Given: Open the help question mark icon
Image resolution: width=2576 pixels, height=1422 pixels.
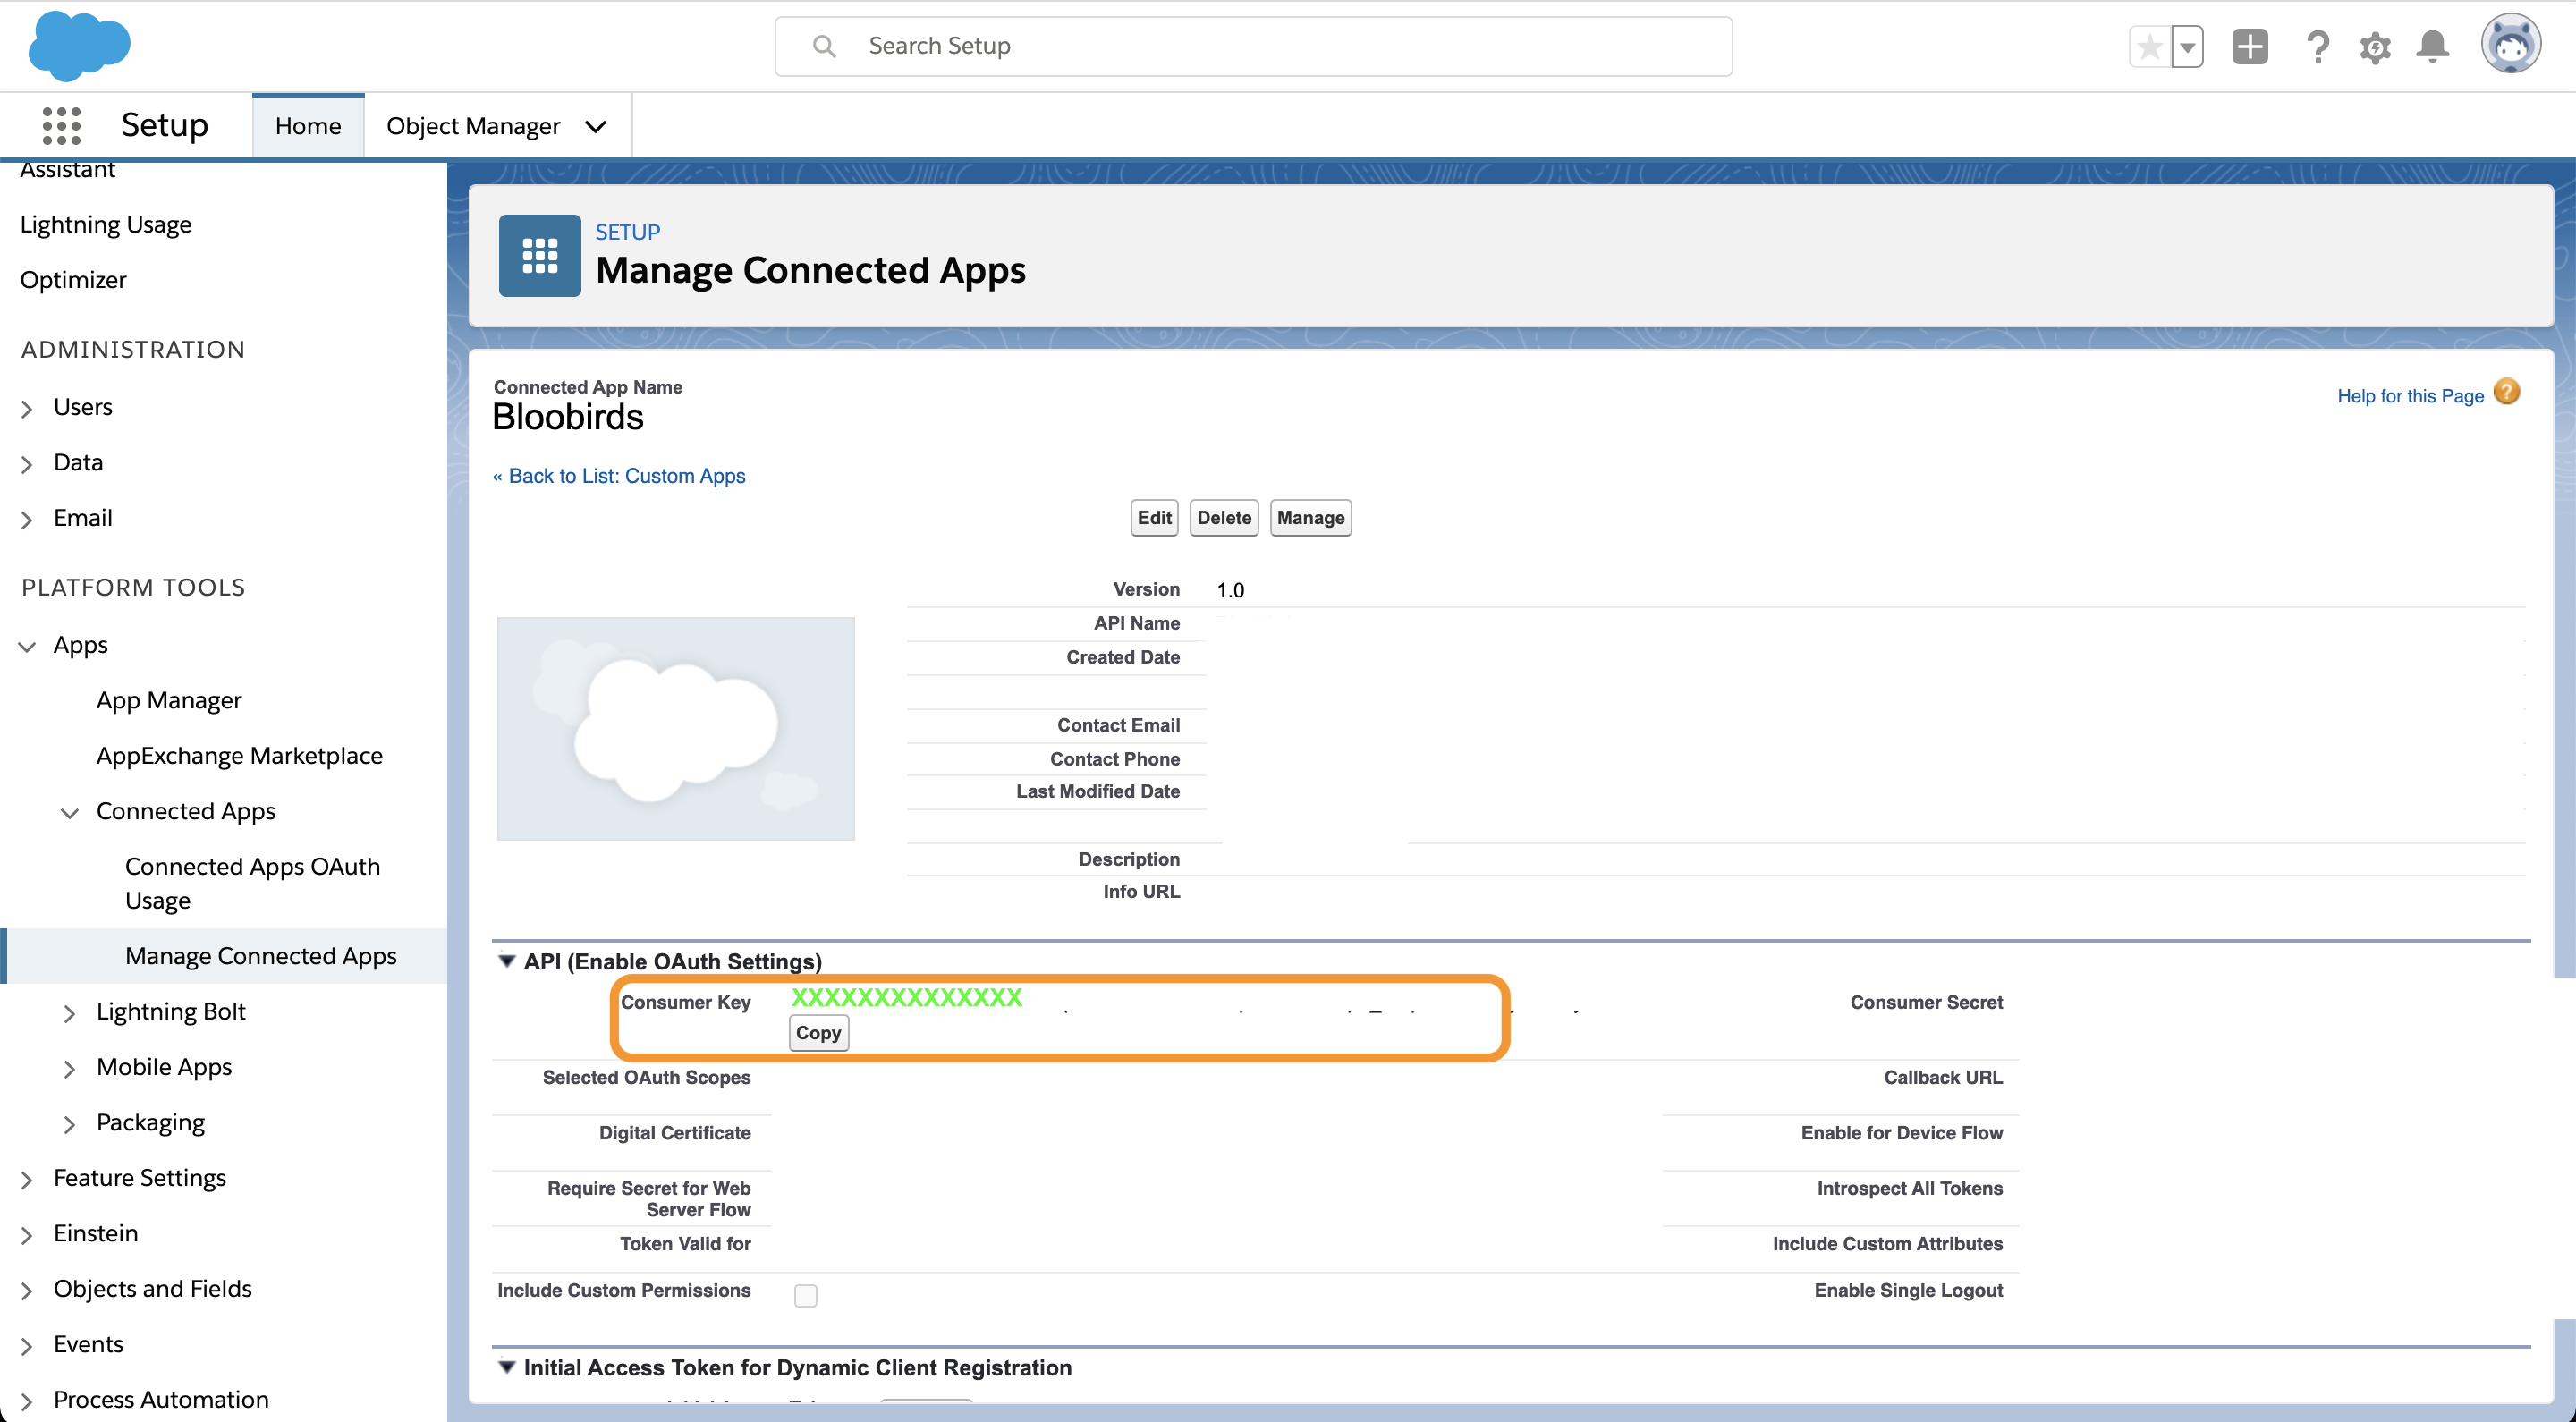Looking at the screenshot, I should pos(2317,46).
